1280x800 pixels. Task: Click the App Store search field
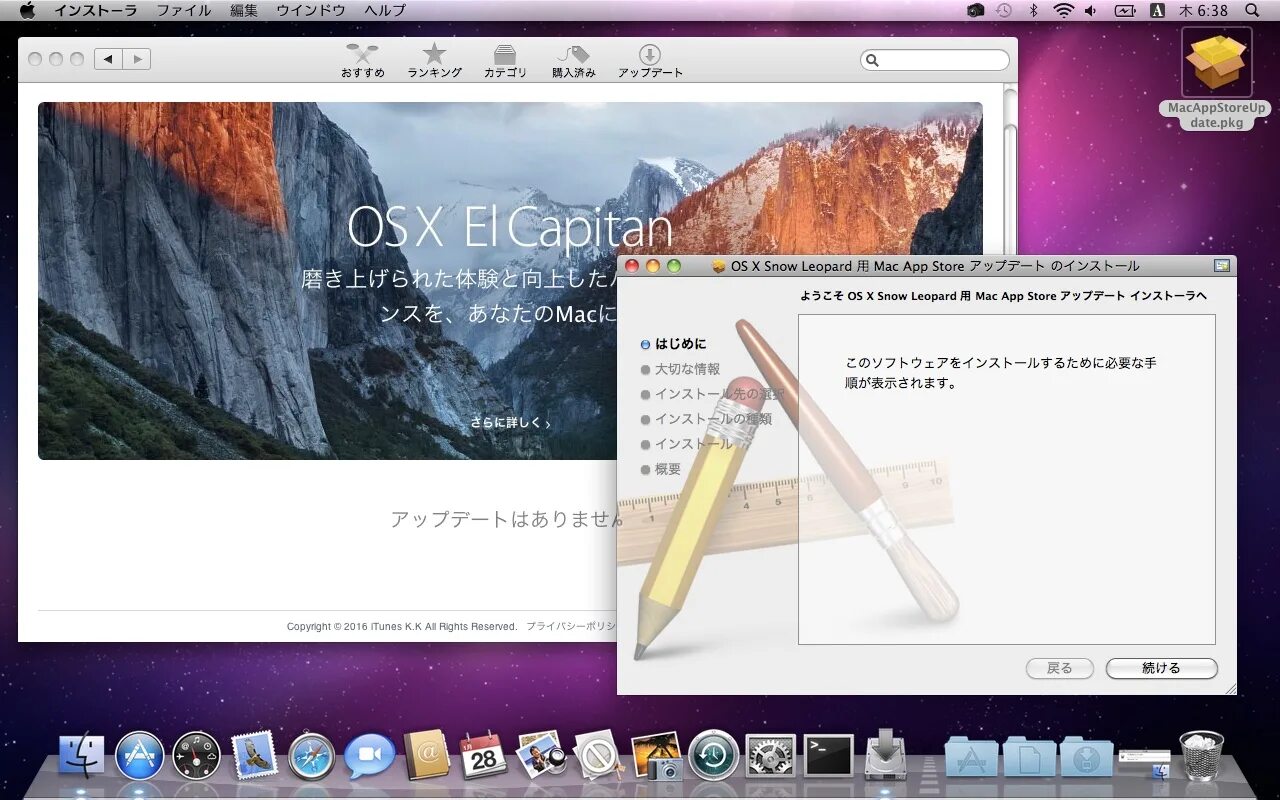tap(935, 60)
